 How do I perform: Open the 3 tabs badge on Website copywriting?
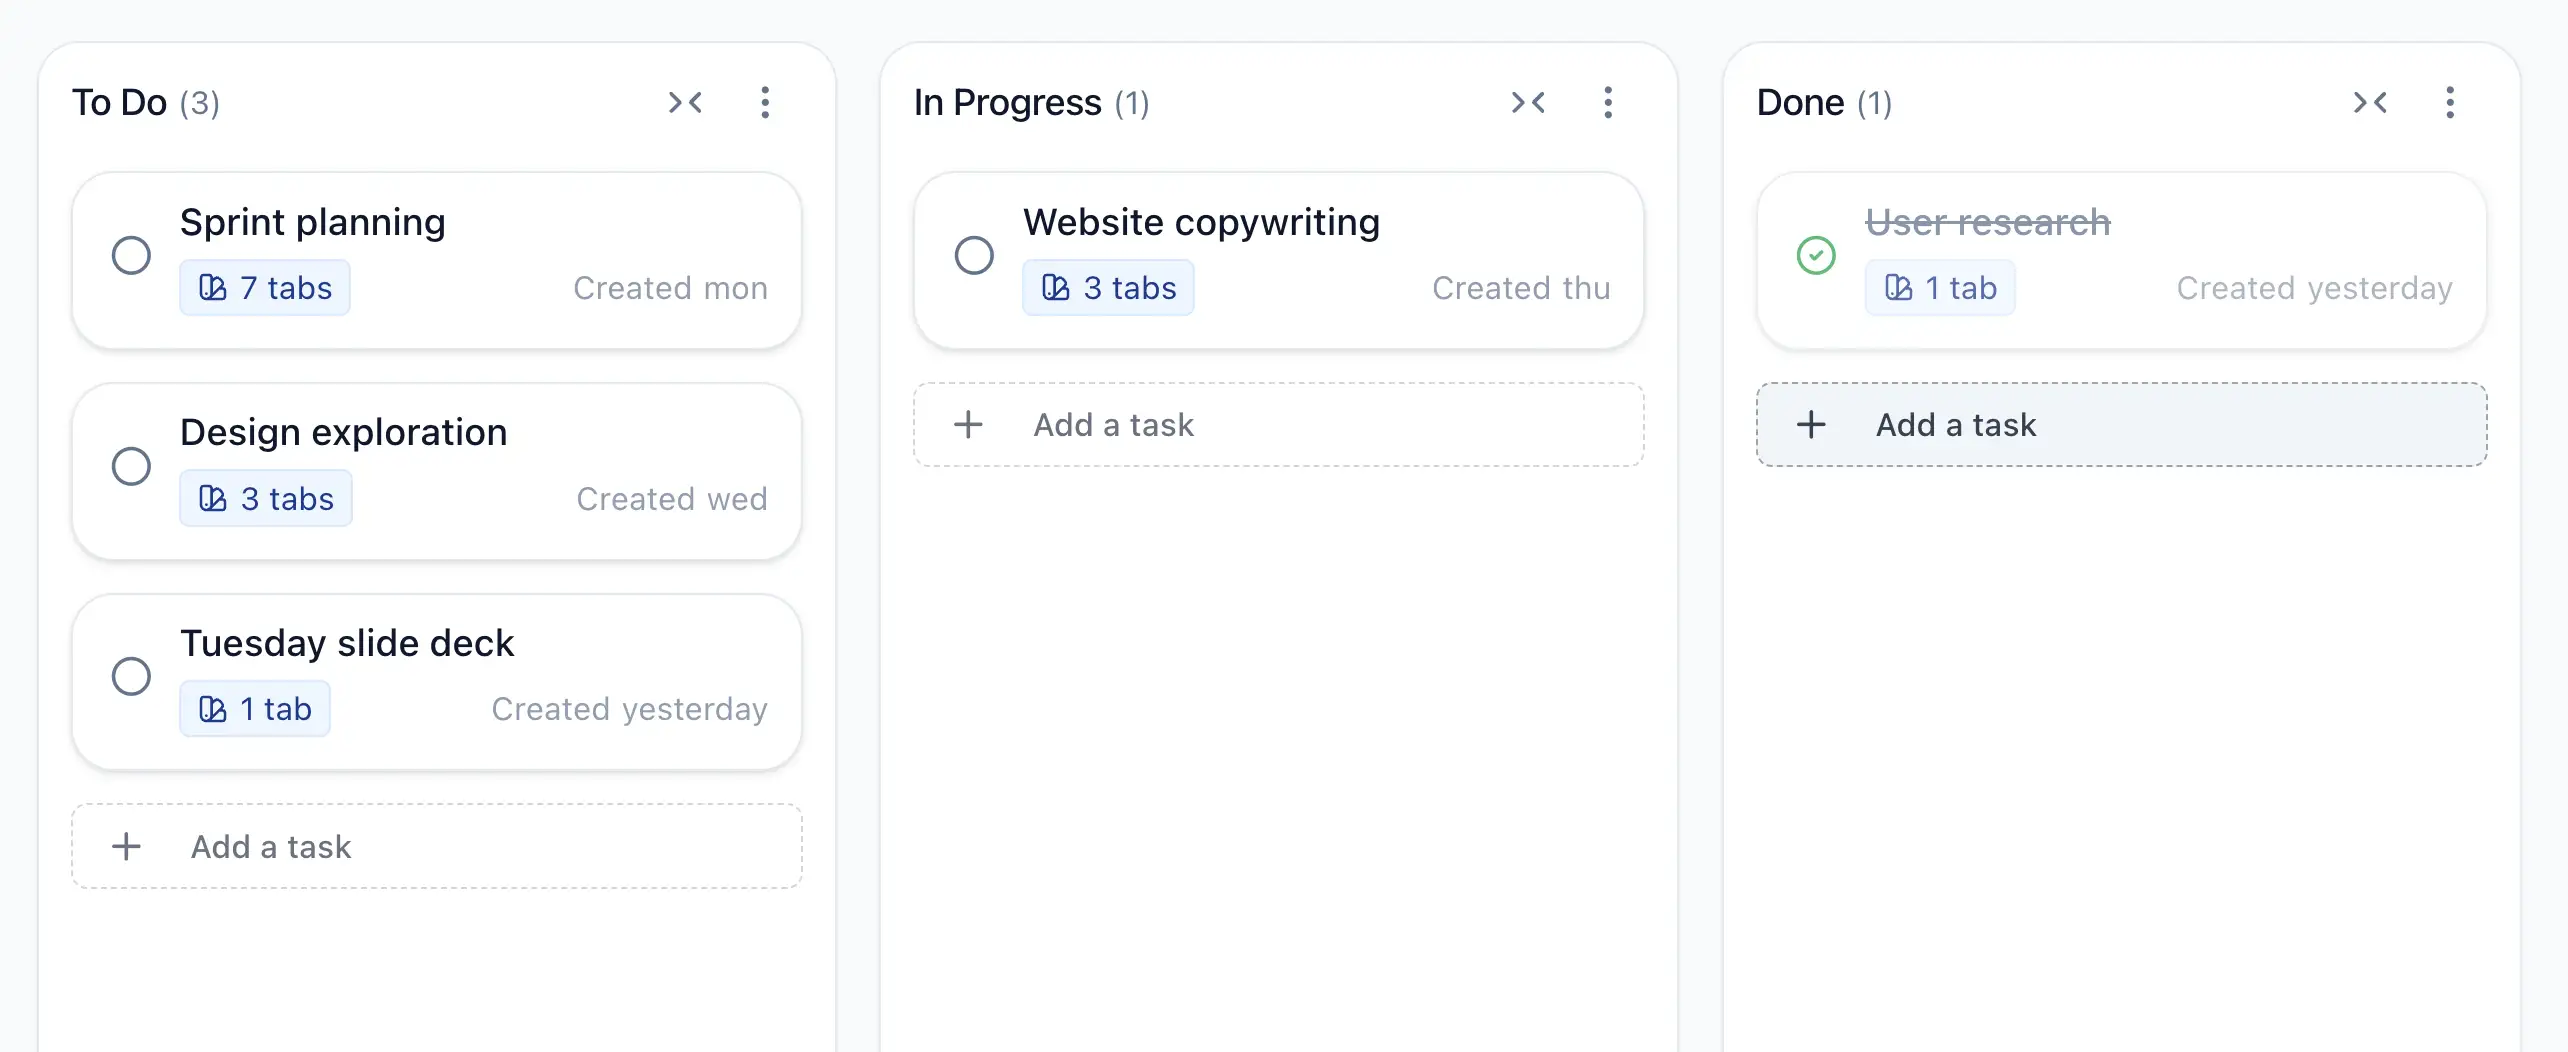1108,288
